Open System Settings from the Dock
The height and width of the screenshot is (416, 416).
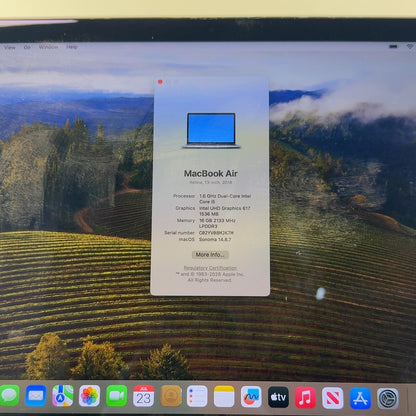pyautogui.click(x=388, y=398)
